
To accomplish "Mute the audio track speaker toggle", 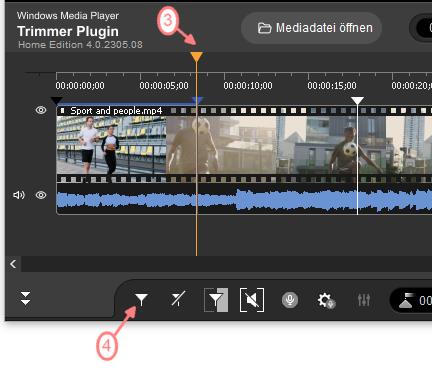I will point(19,195).
